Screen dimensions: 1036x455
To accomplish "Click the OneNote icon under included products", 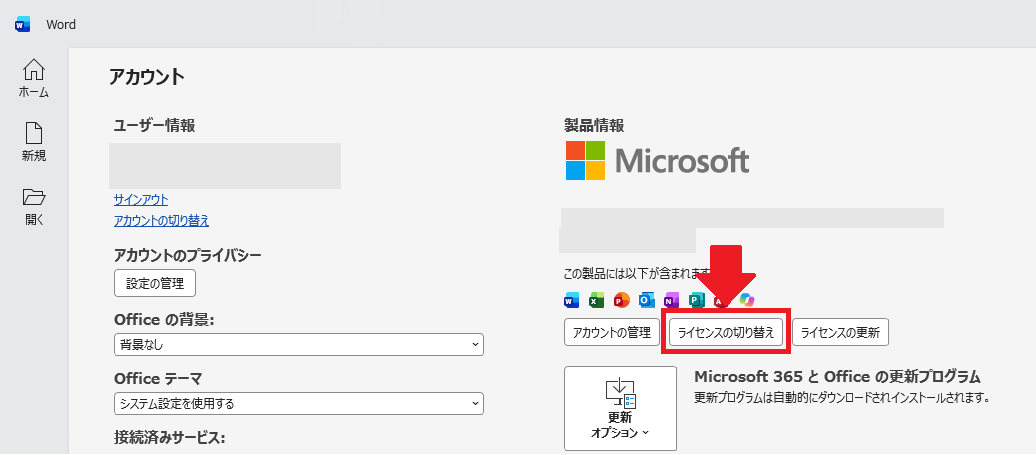I will pyautogui.click(x=672, y=300).
